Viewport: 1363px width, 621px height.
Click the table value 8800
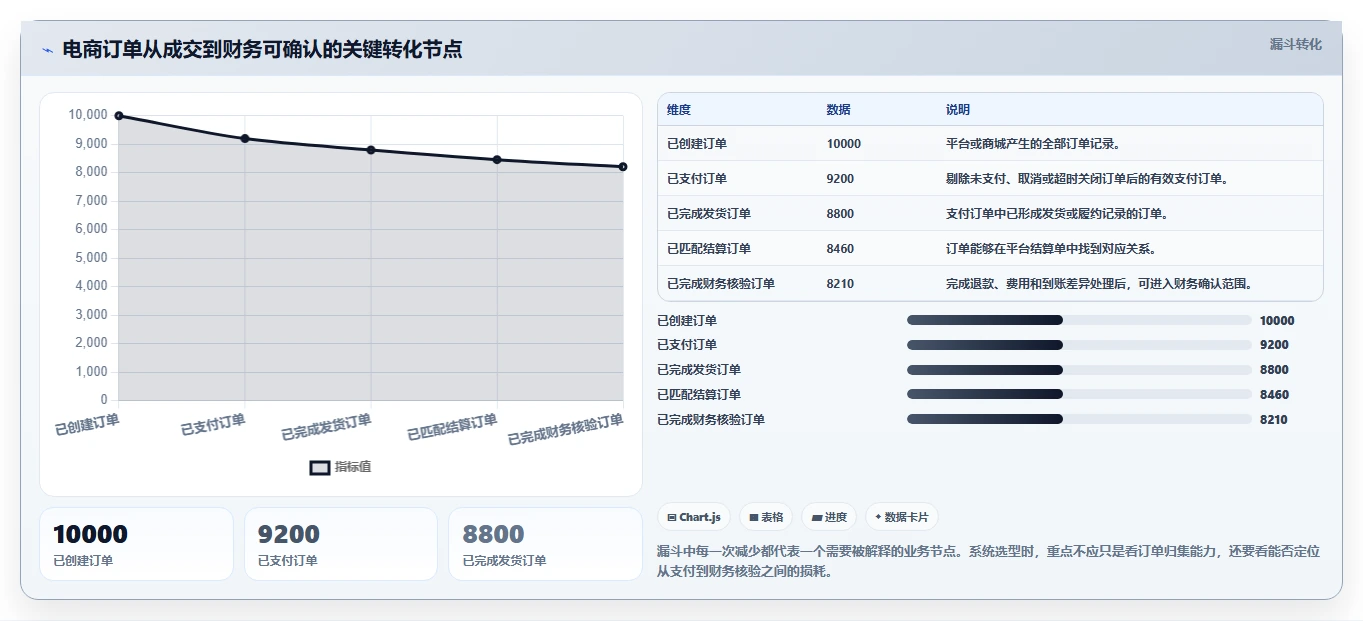tap(841, 214)
